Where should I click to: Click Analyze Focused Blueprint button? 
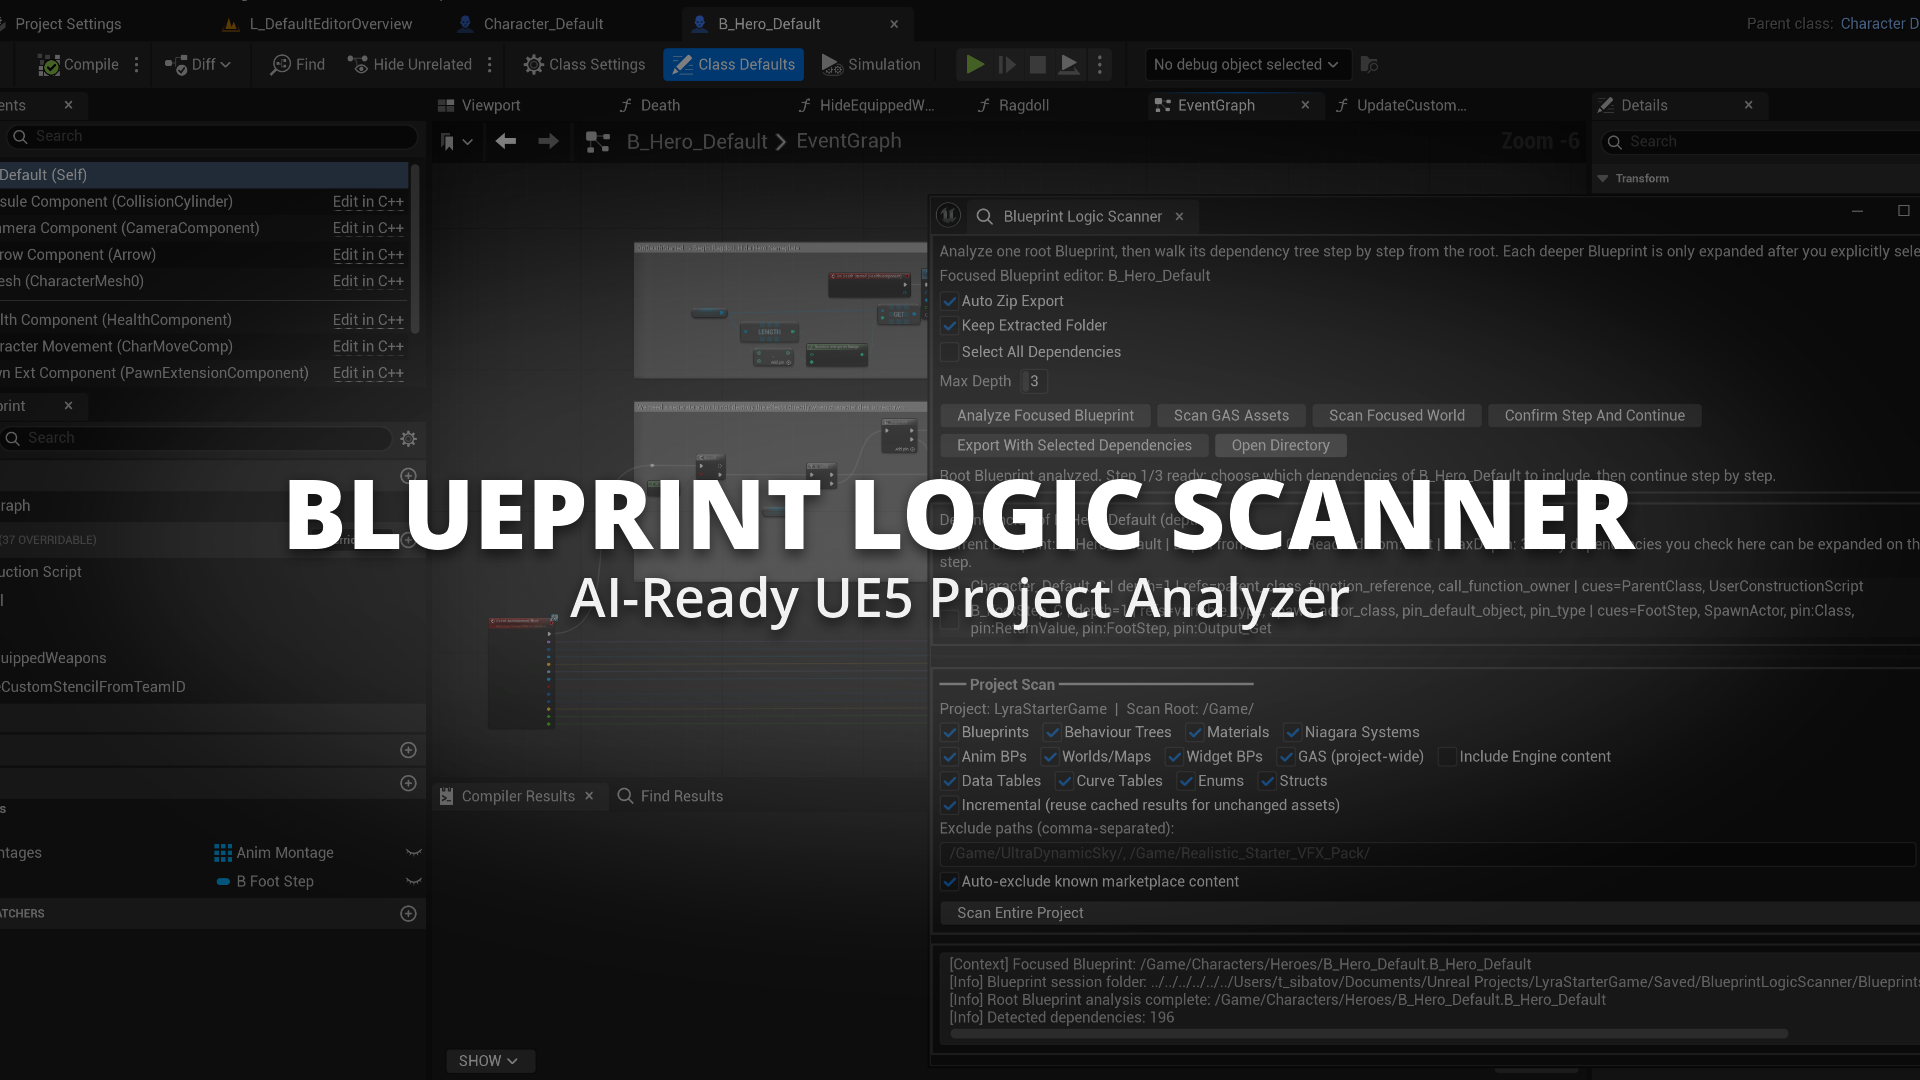coord(1045,416)
